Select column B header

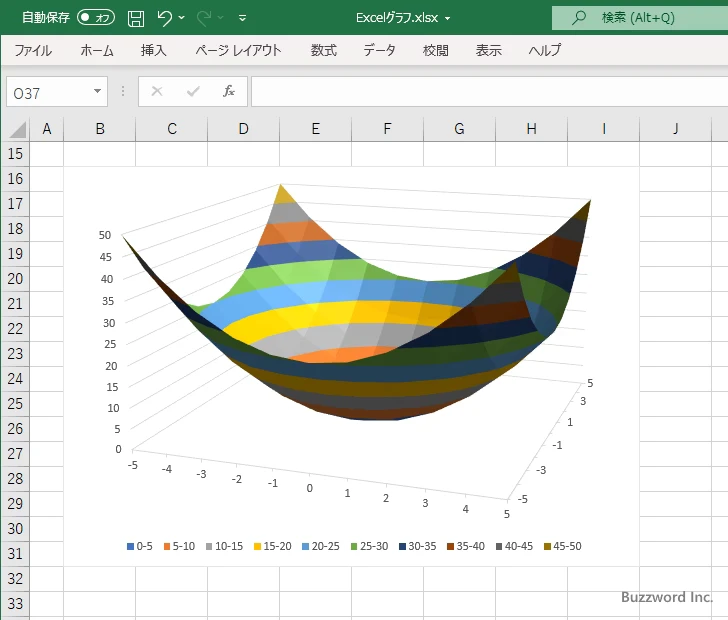pyautogui.click(x=100, y=129)
